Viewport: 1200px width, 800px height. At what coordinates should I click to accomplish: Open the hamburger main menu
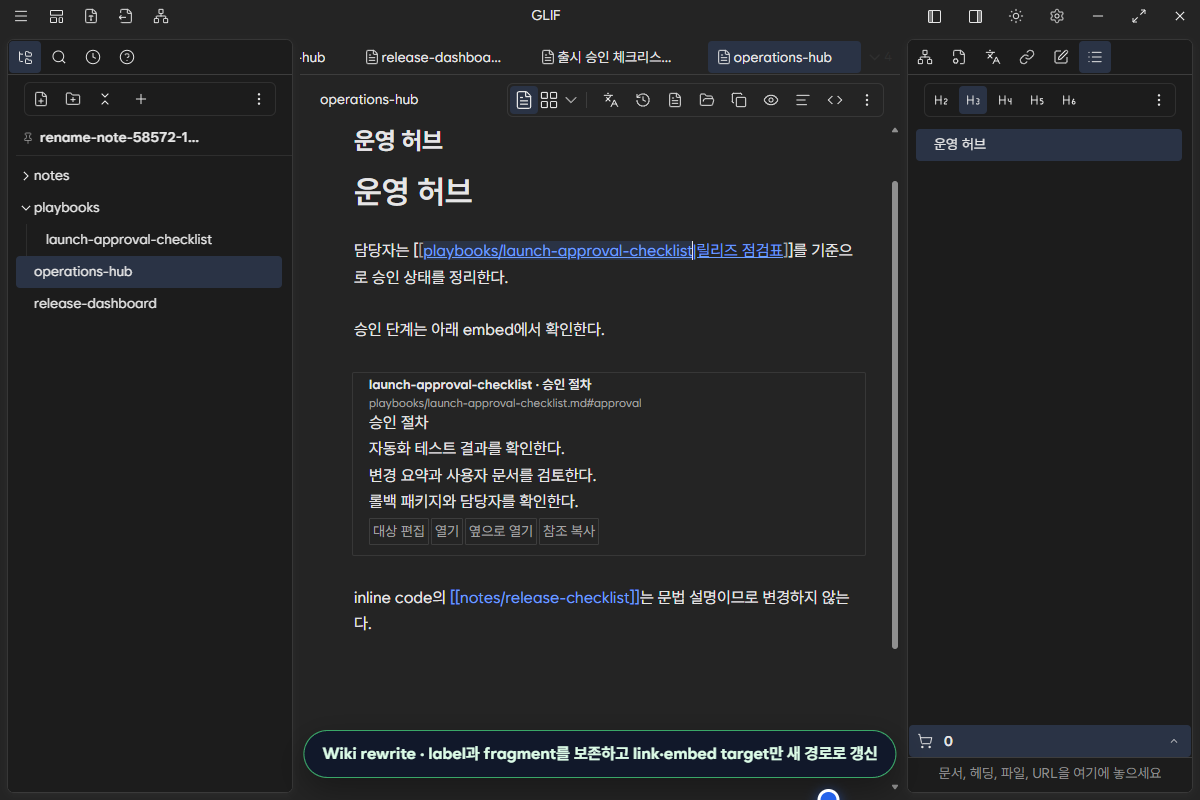coord(21,16)
